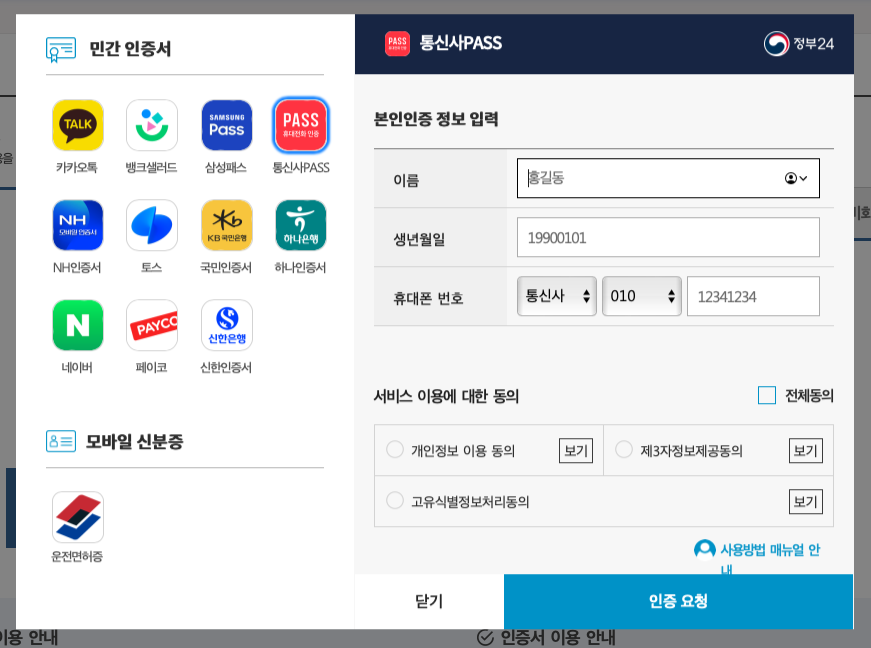The height and width of the screenshot is (648, 871).
Task: Select the 운전면허증 mobile ID icon
Action: click(78, 517)
